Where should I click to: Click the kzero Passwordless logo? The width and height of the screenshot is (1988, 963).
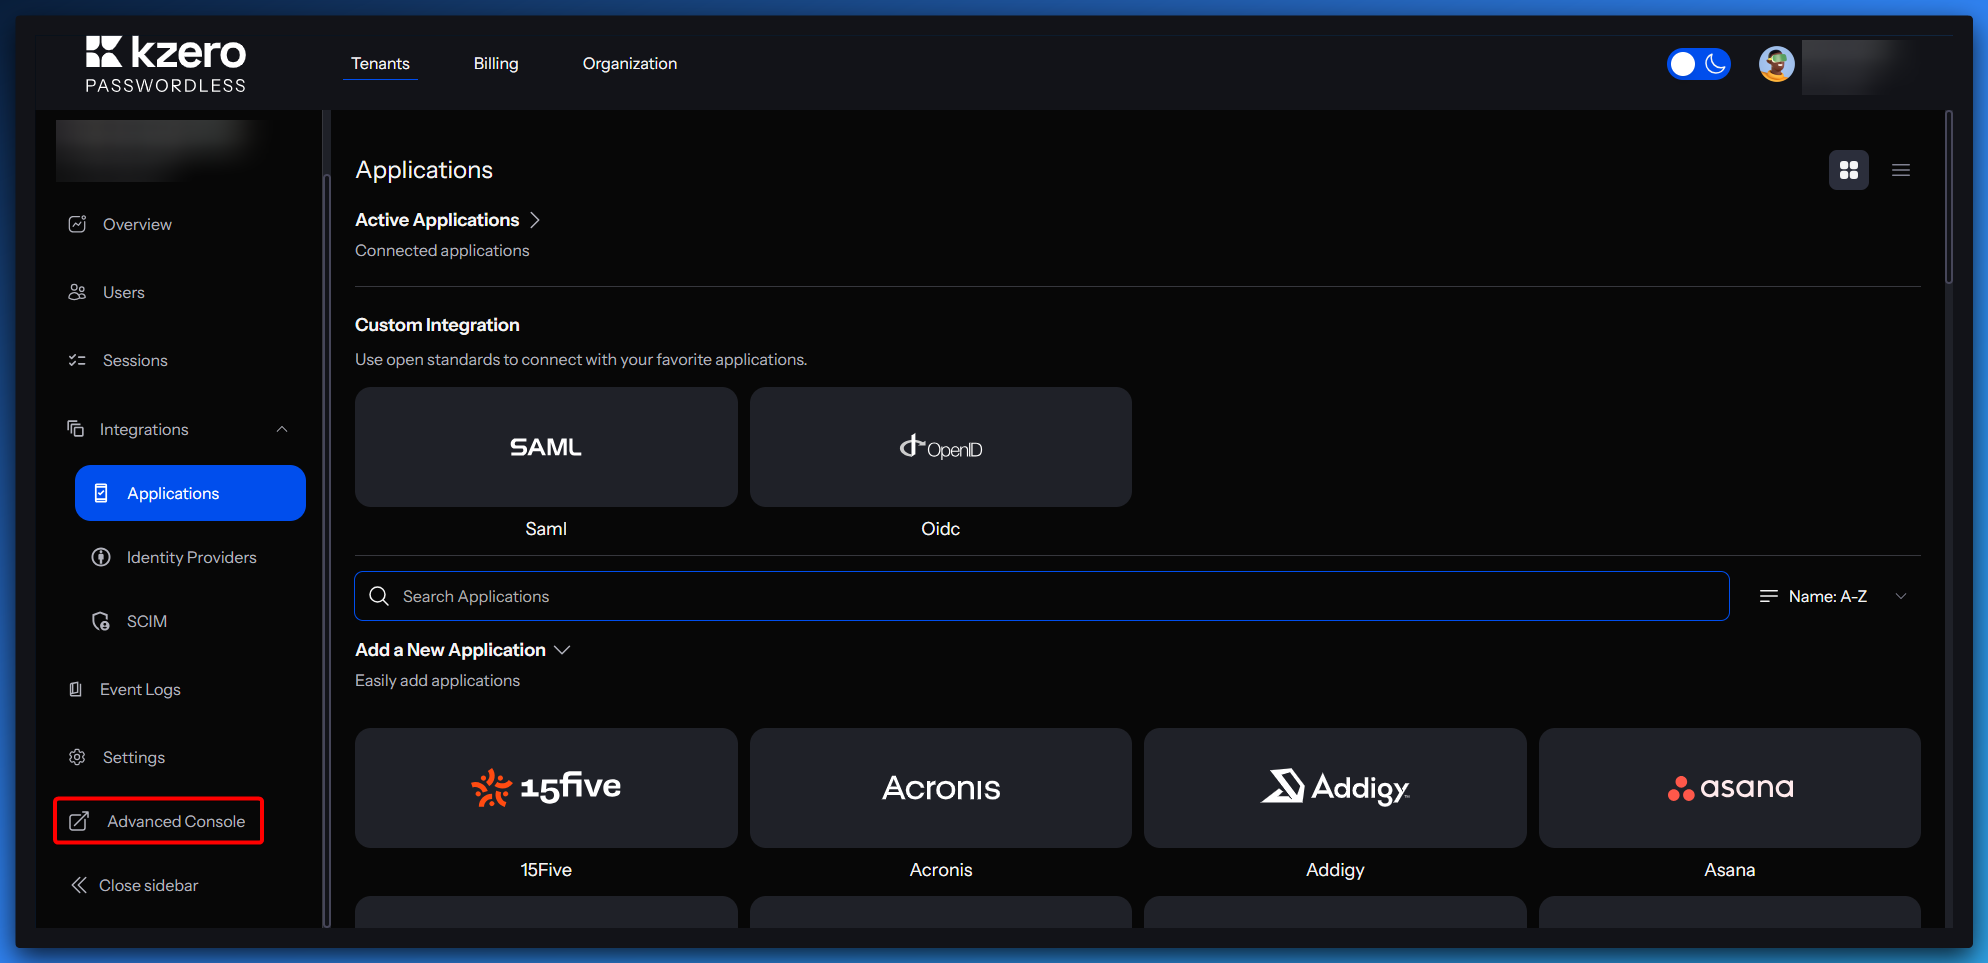tap(165, 65)
